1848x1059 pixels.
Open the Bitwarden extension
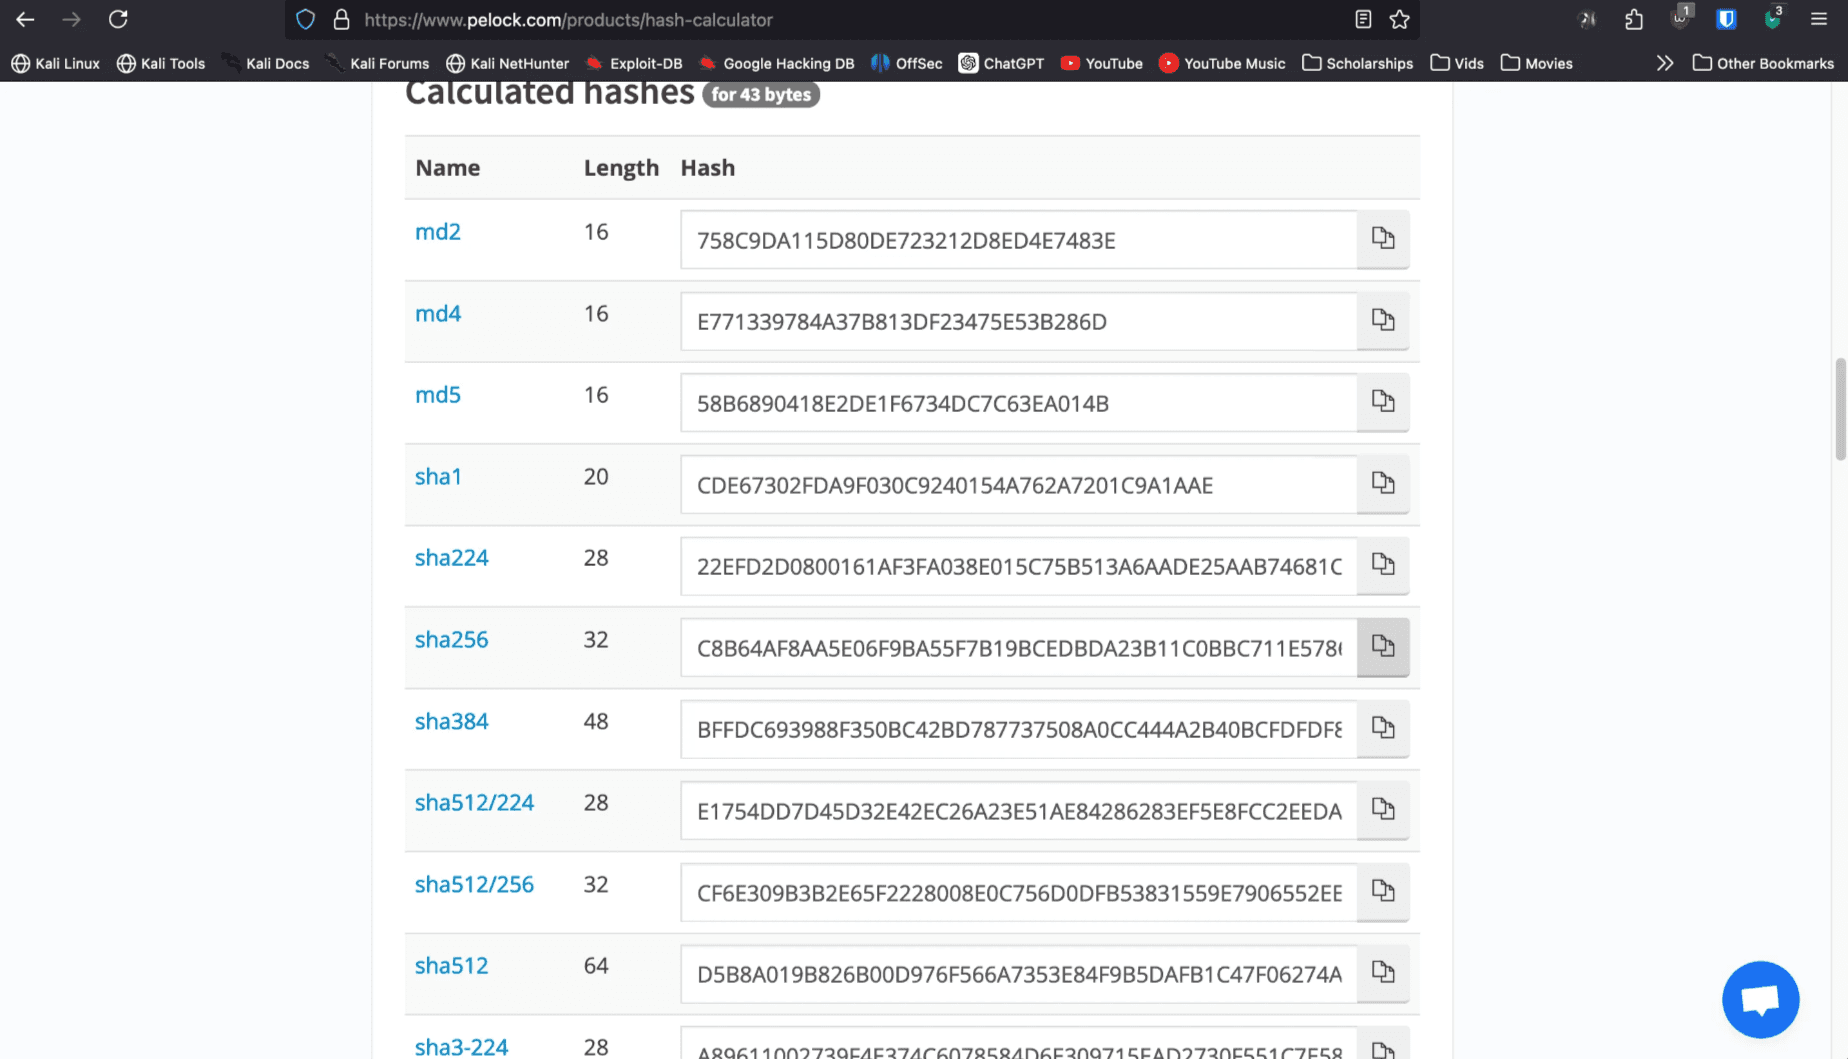coord(1726,19)
